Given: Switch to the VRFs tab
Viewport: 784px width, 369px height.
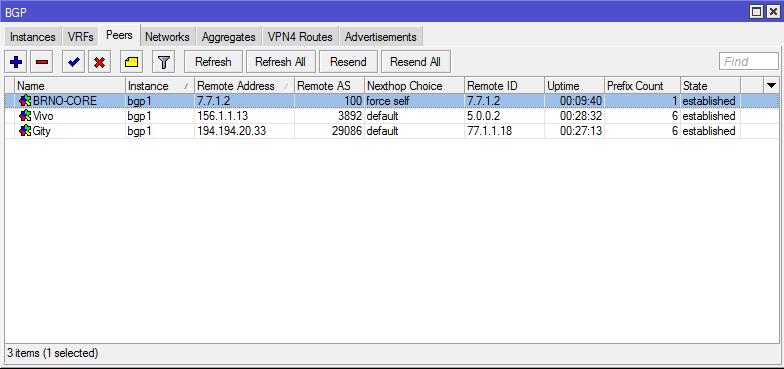Looking at the screenshot, I should (80, 37).
